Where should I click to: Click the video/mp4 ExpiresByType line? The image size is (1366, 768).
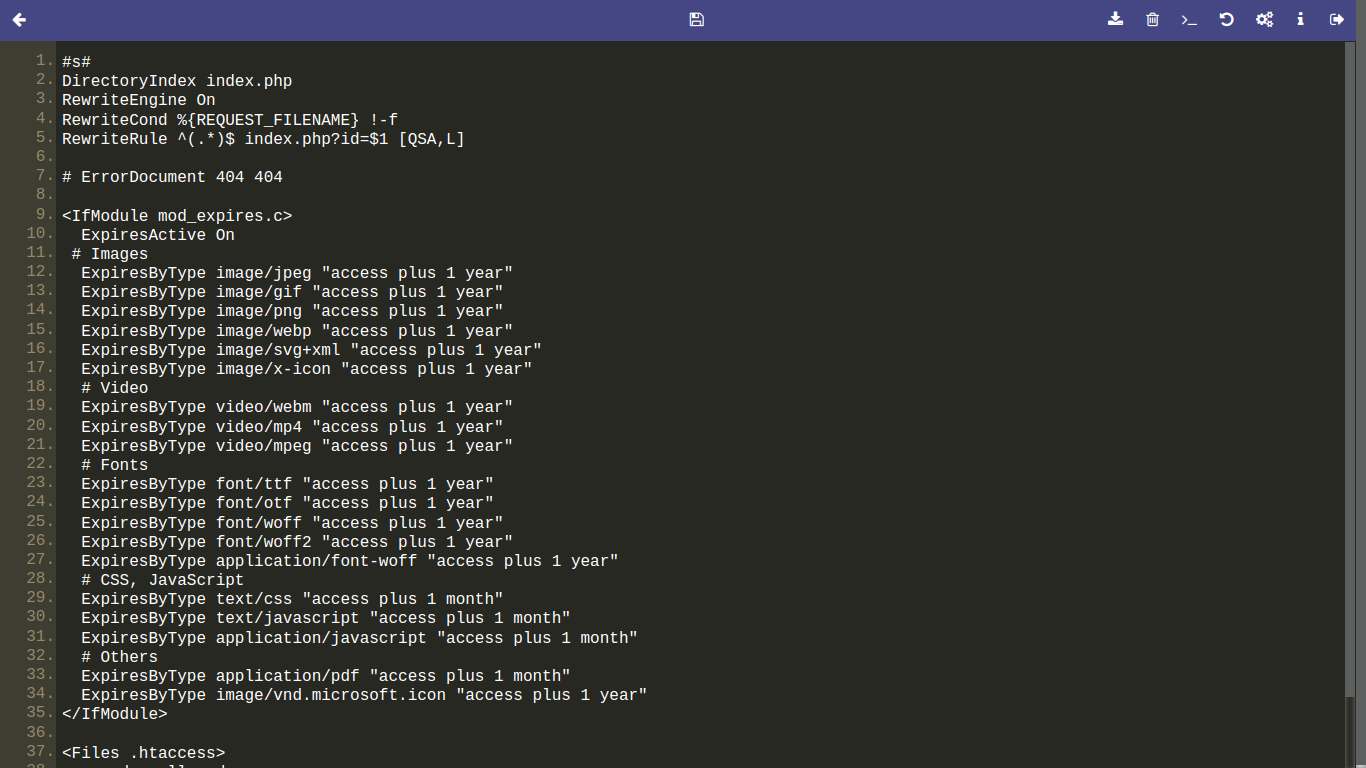click(292, 427)
